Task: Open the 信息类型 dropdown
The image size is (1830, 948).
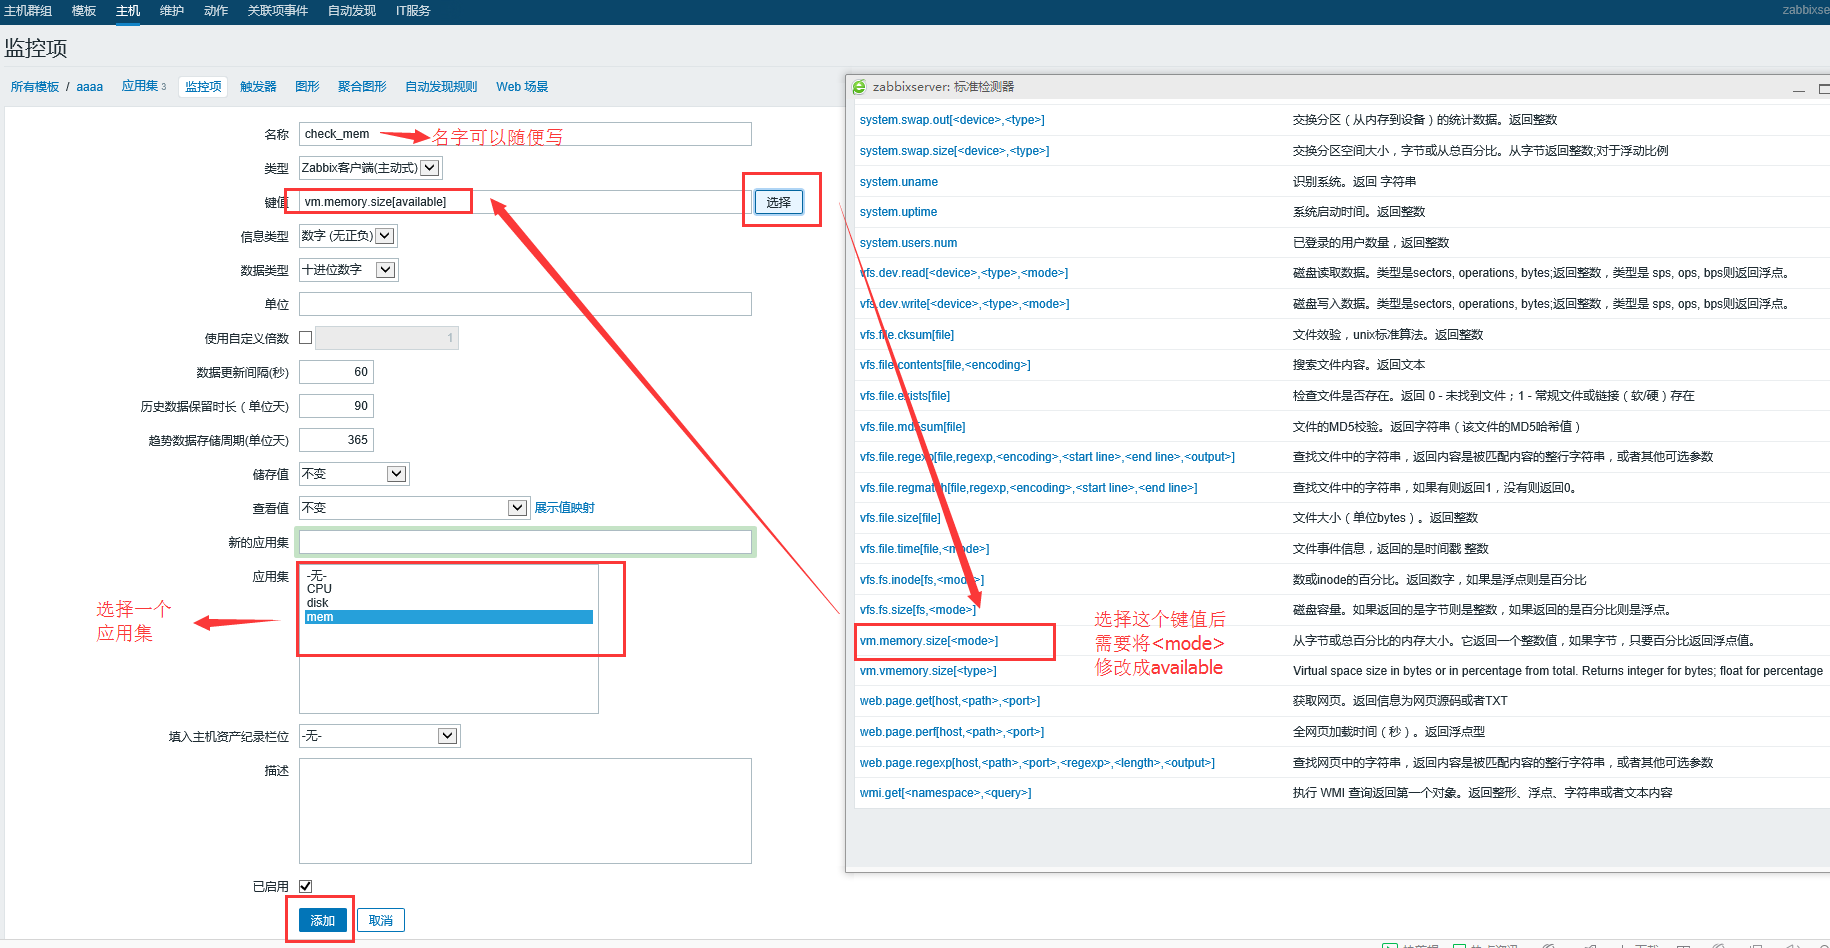Action: 348,236
